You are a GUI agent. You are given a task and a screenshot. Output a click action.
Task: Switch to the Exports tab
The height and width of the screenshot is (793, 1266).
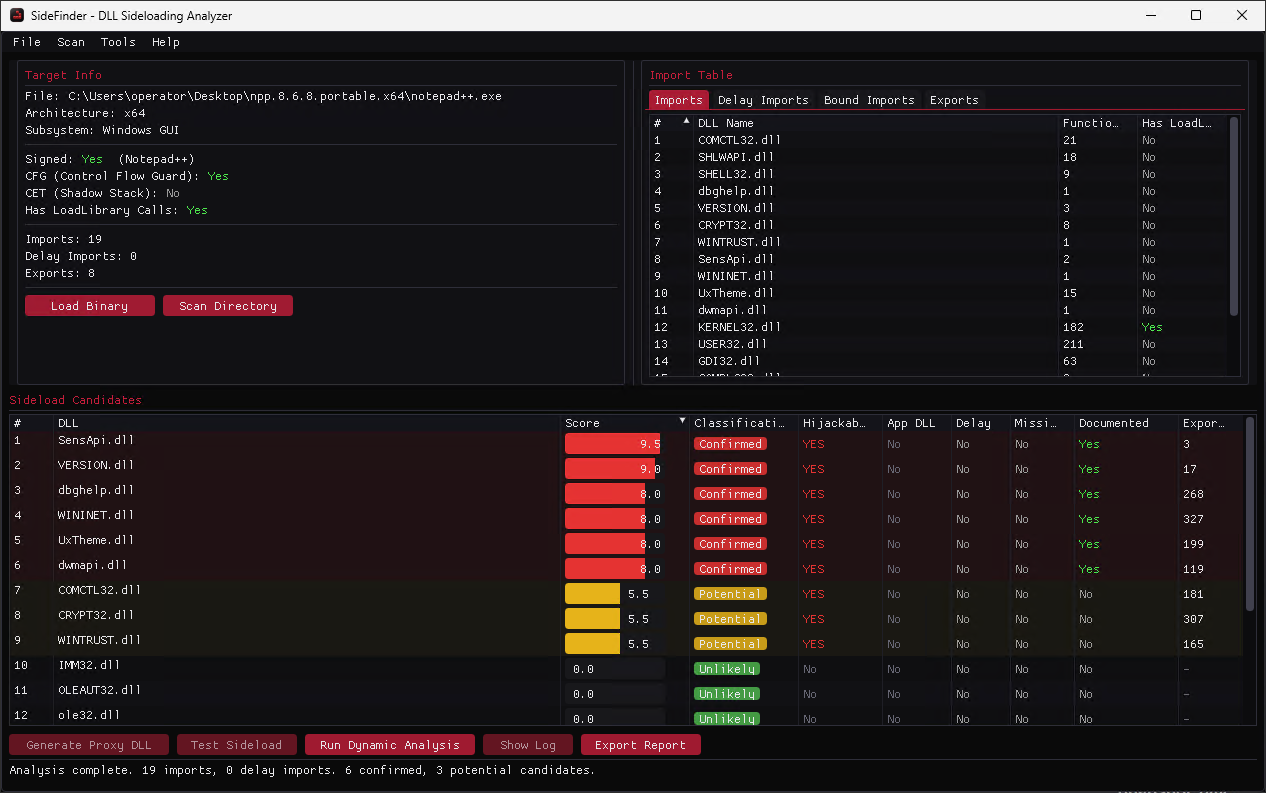click(x=954, y=100)
